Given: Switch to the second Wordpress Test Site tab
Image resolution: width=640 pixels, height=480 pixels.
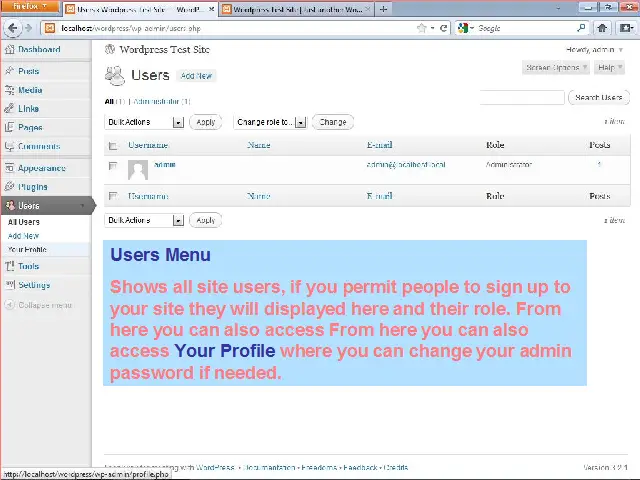Looking at the screenshot, I should coord(297,9).
